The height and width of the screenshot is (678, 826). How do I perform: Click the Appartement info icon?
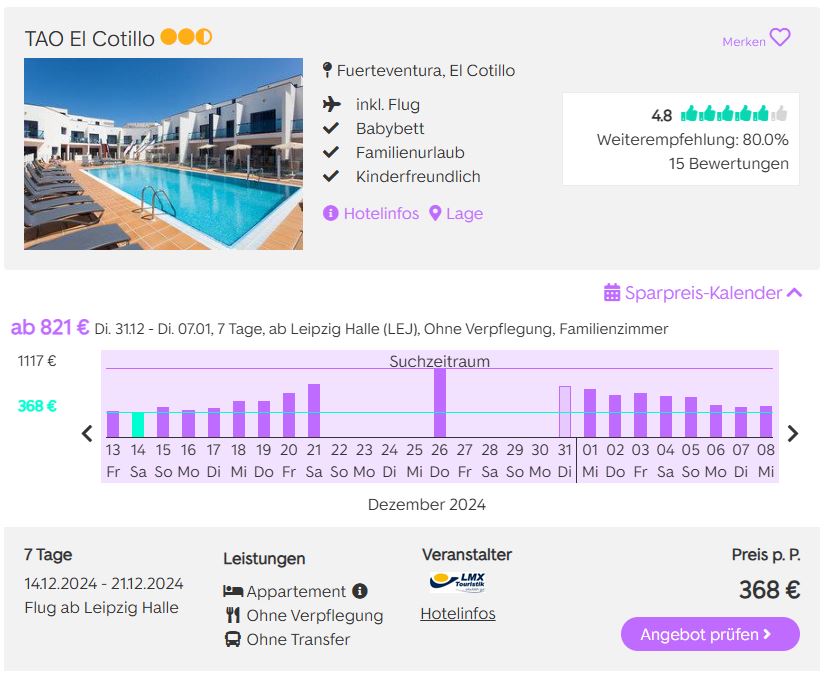coord(360,591)
